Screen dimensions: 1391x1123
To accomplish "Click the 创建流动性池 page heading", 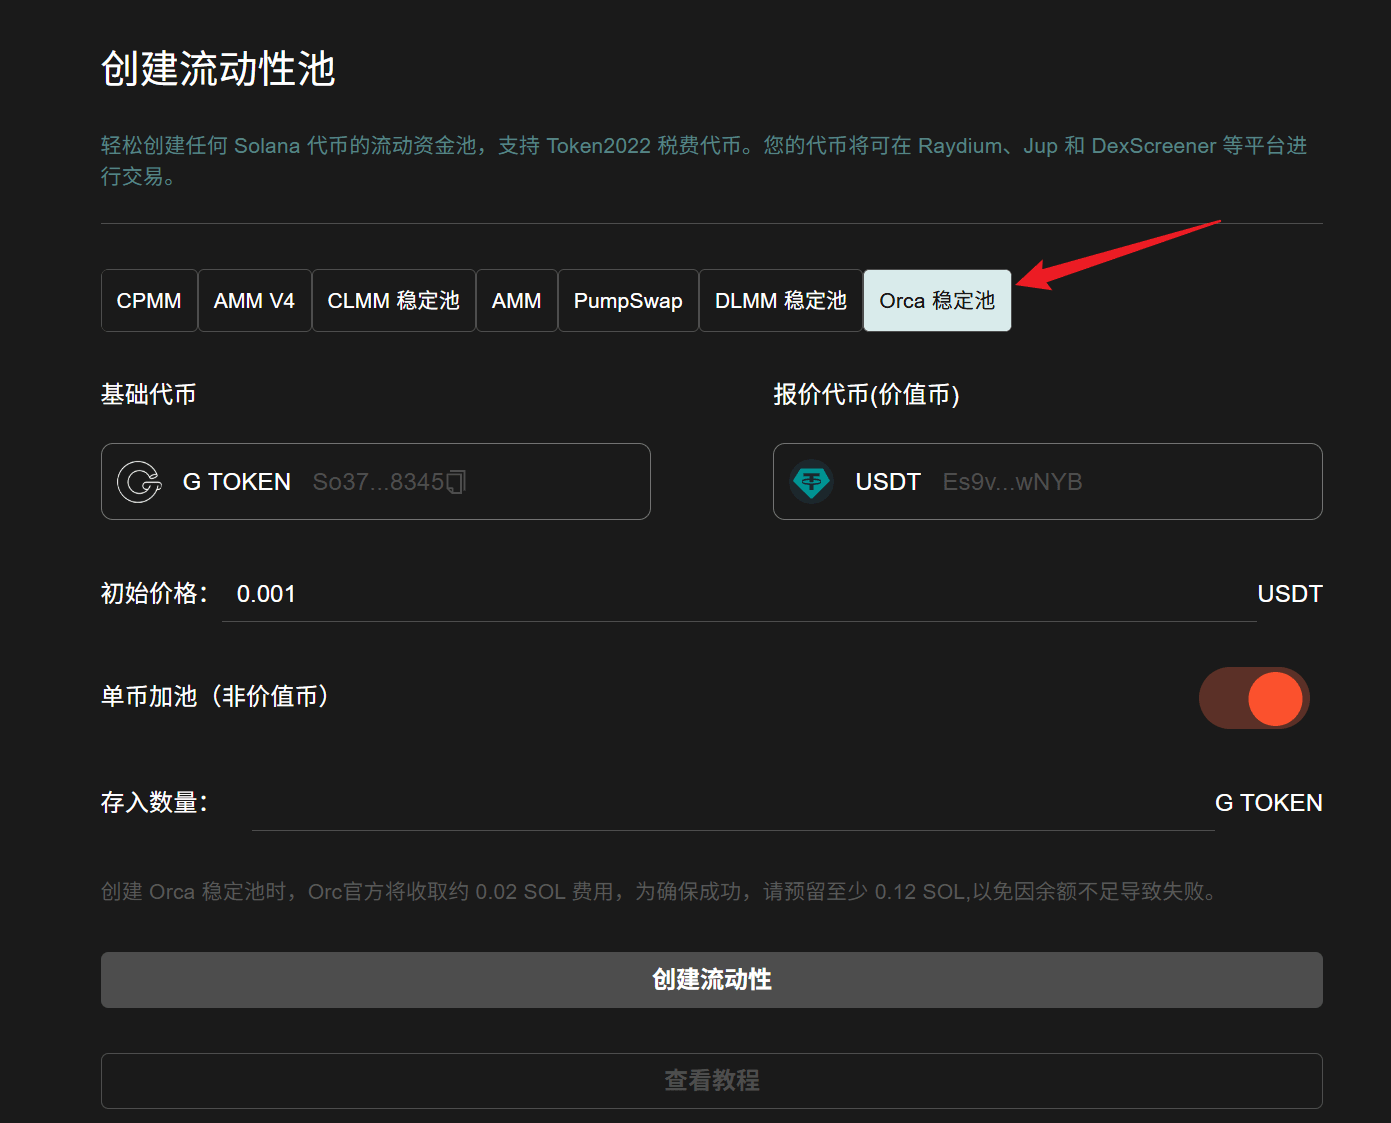I will [218, 69].
